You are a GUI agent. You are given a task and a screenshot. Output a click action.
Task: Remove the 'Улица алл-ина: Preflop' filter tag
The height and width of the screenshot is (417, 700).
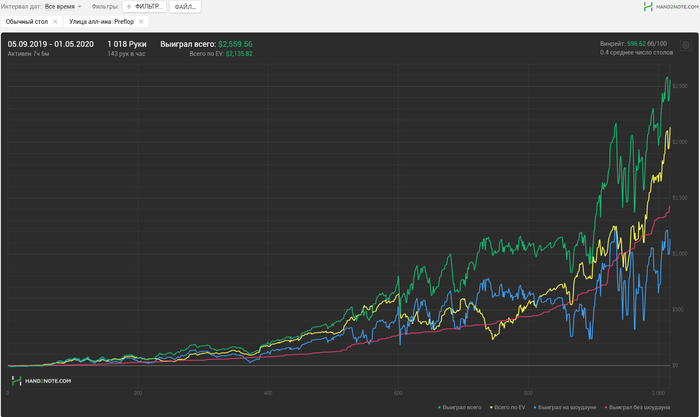point(141,21)
